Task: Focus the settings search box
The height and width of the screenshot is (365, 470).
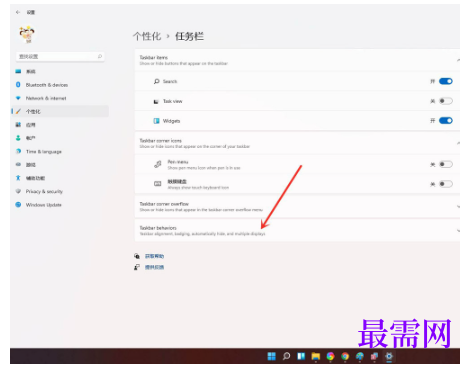Action: coord(60,56)
